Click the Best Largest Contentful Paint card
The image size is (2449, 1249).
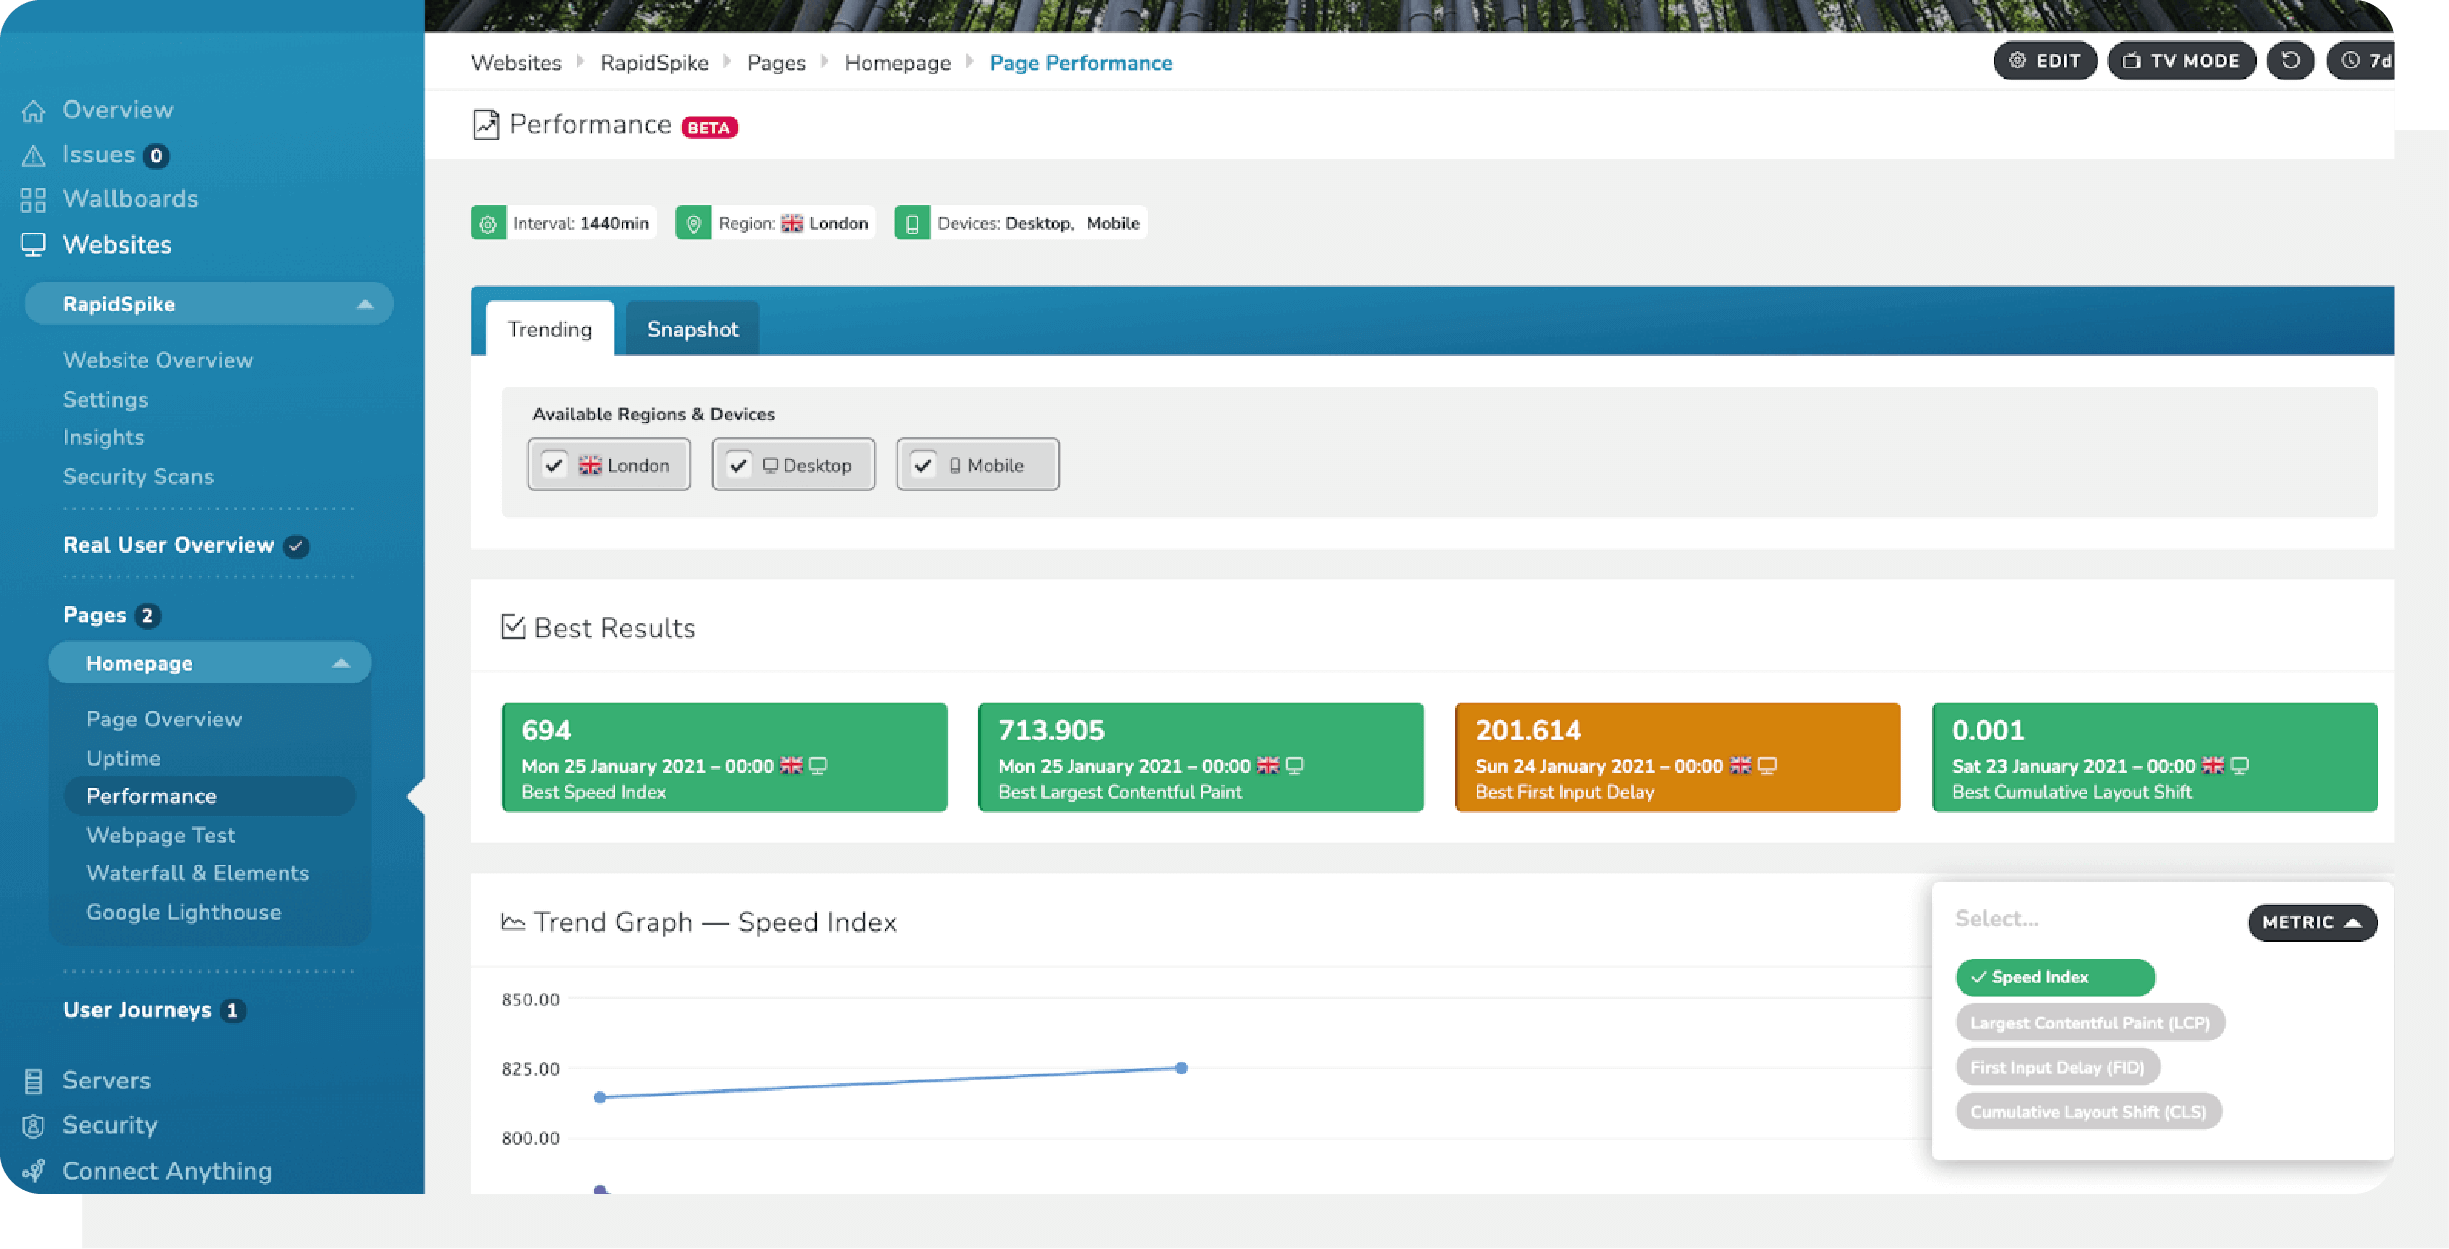1201,758
